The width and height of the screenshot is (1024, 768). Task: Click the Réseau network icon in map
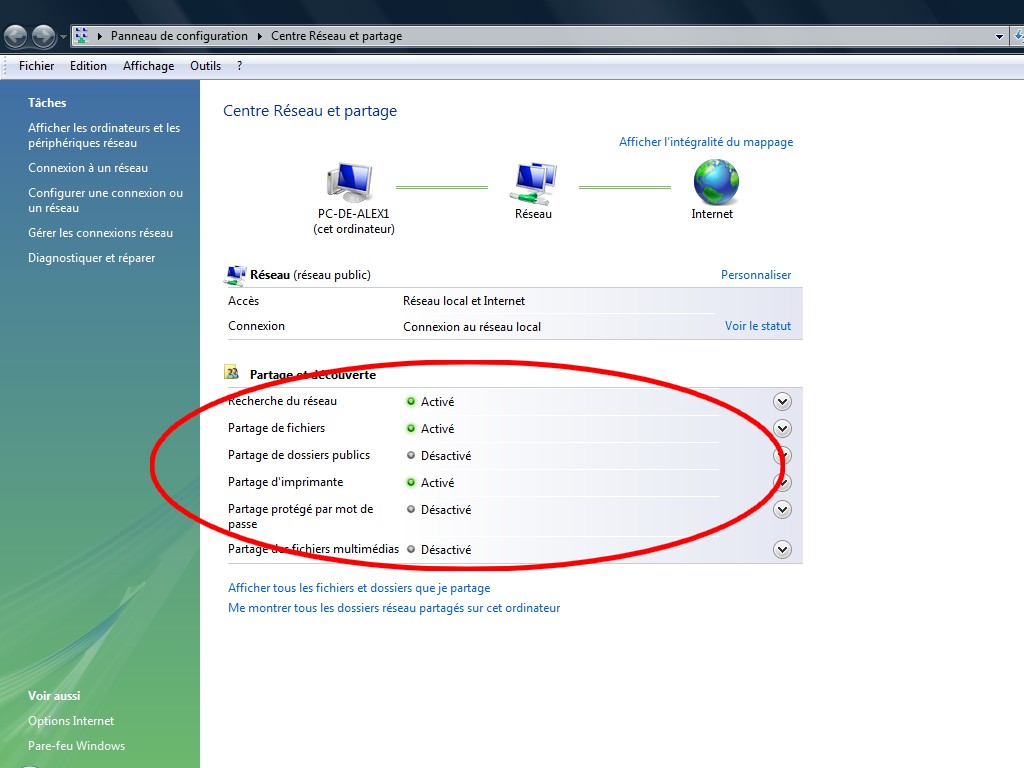coord(533,182)
